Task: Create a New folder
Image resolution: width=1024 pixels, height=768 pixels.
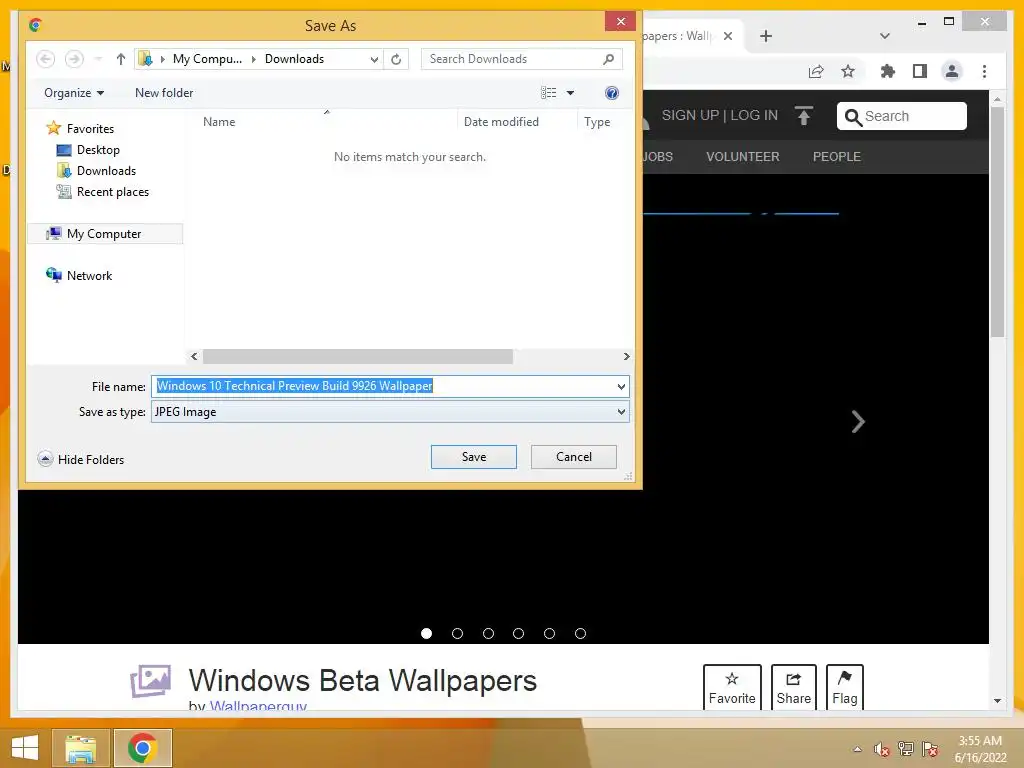Action: click(x=164, y=93)
